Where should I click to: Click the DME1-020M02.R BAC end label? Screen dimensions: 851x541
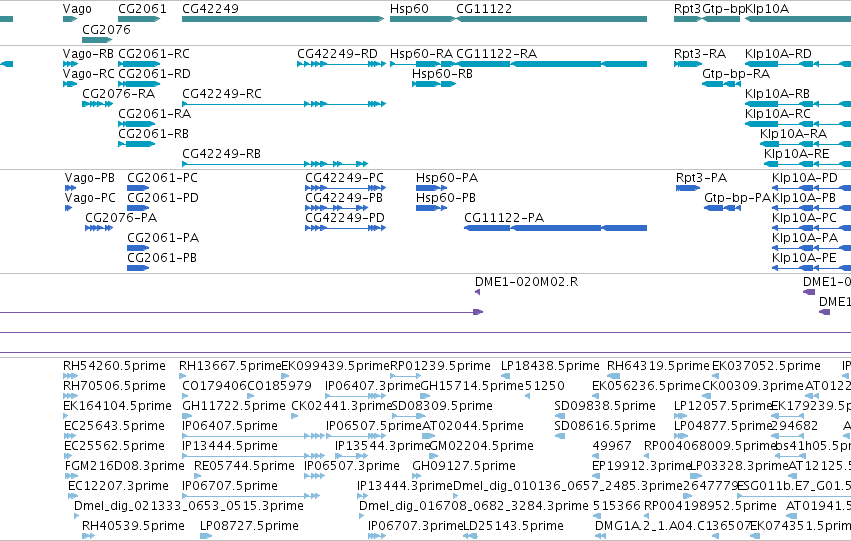[526, 282]
